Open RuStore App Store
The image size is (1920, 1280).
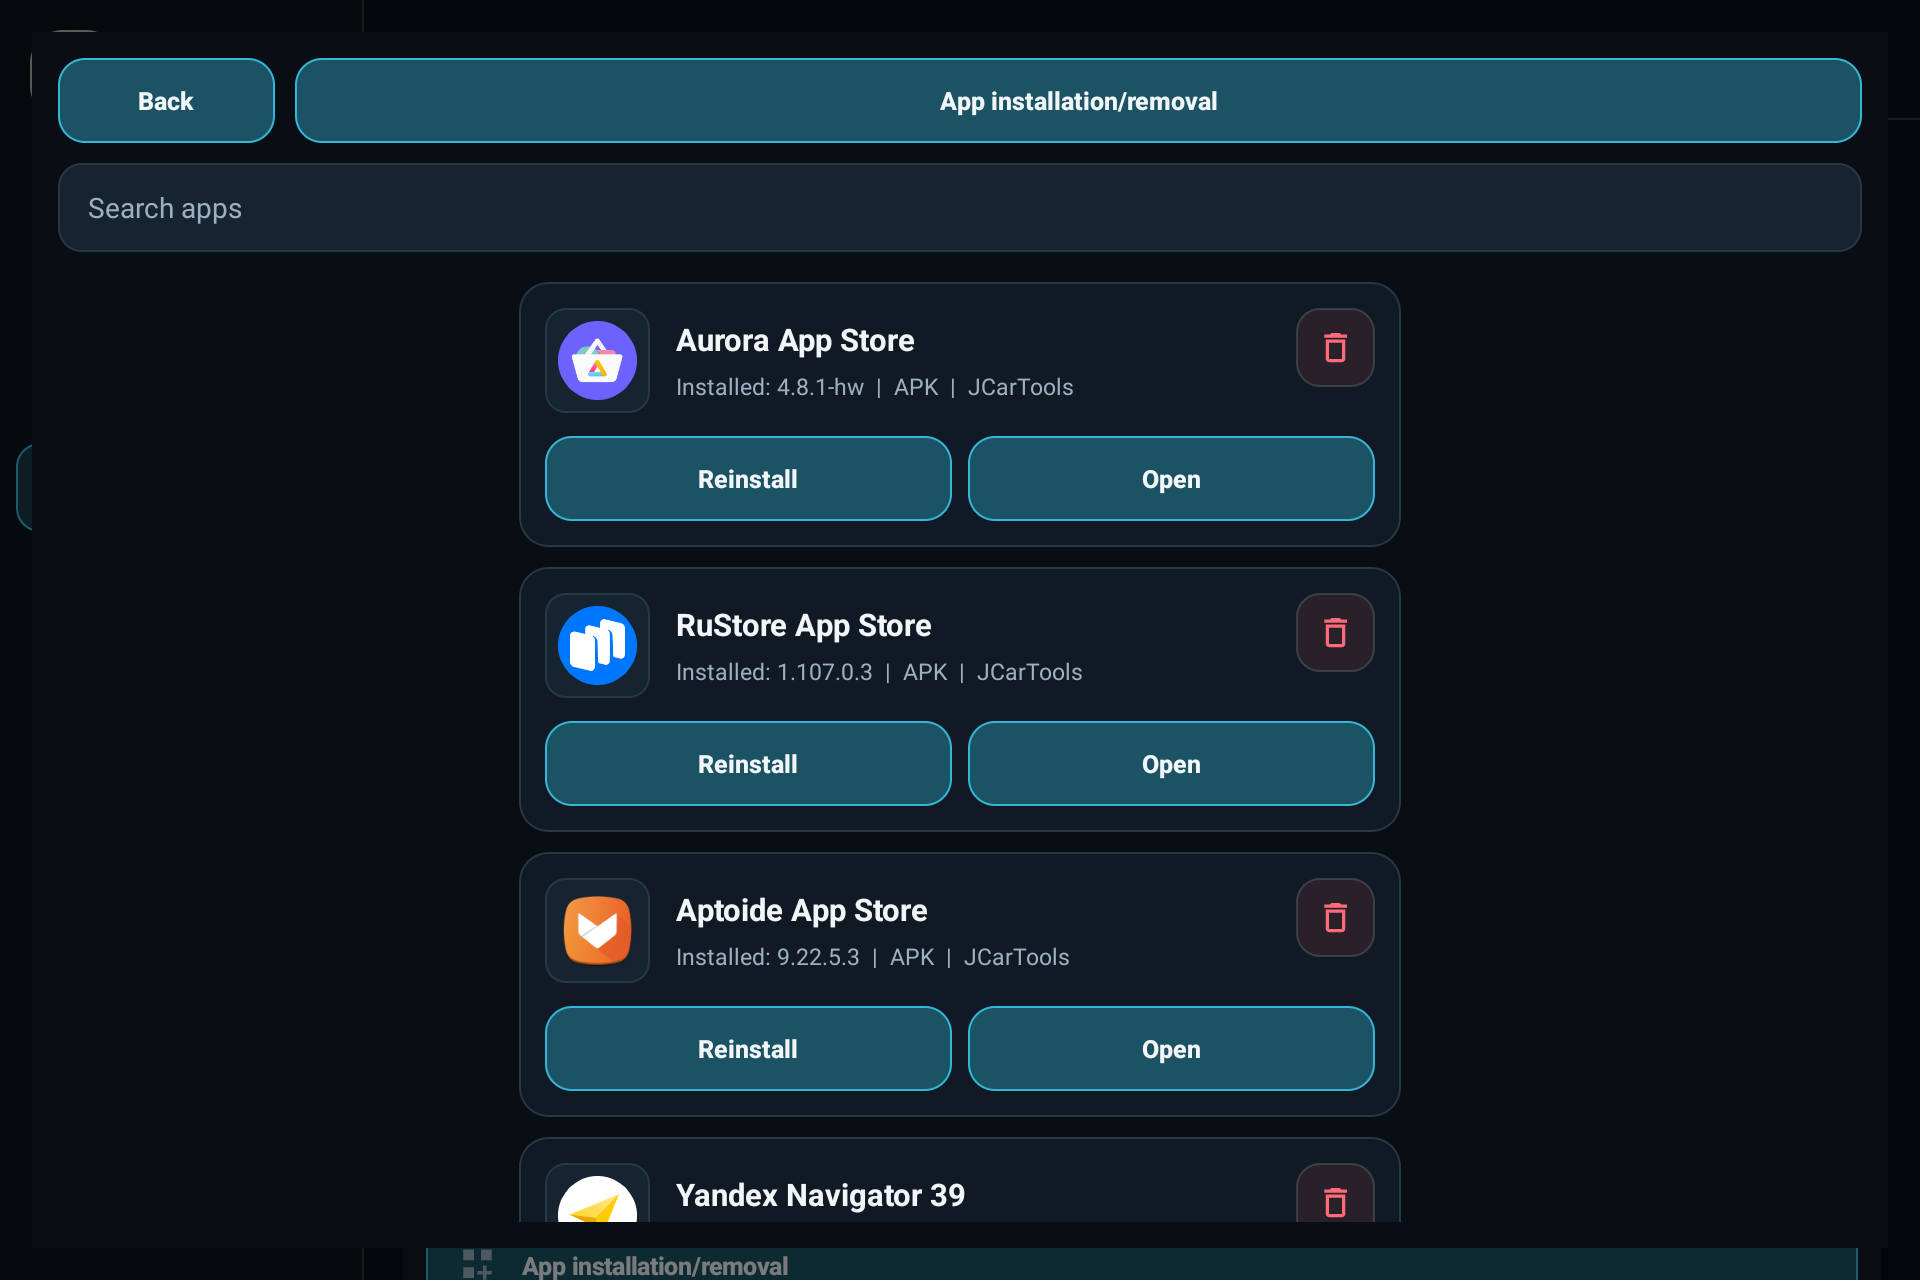1171,764
